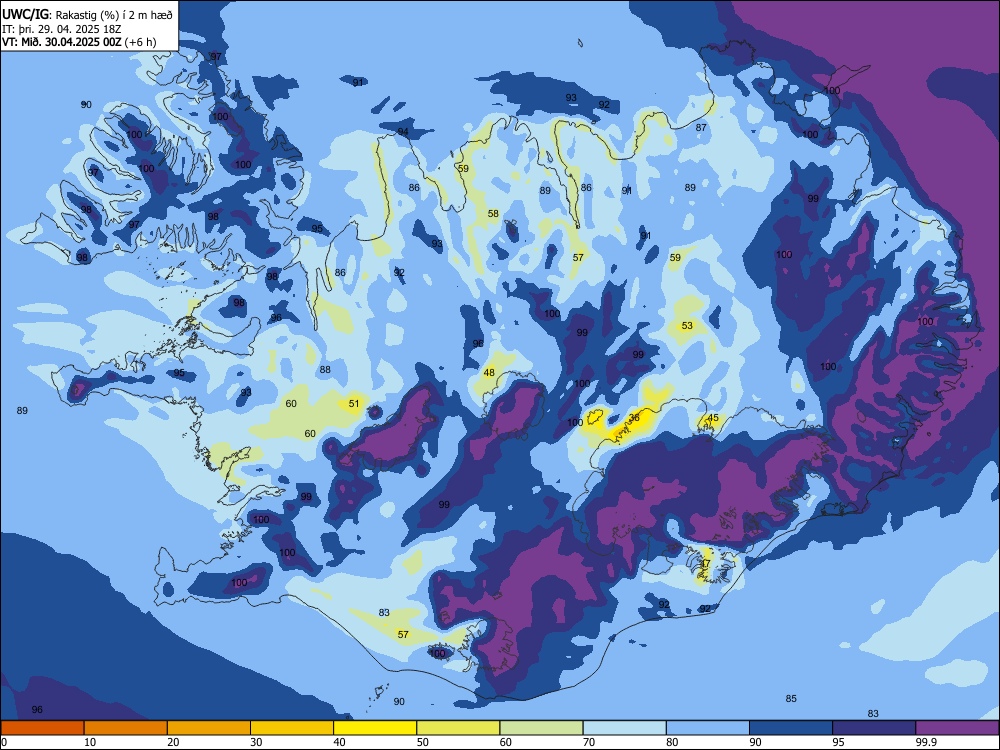This screenshot has width=1000, height=750.
Task: Click the humidity value 45 on the map
Action: (713, 418)
